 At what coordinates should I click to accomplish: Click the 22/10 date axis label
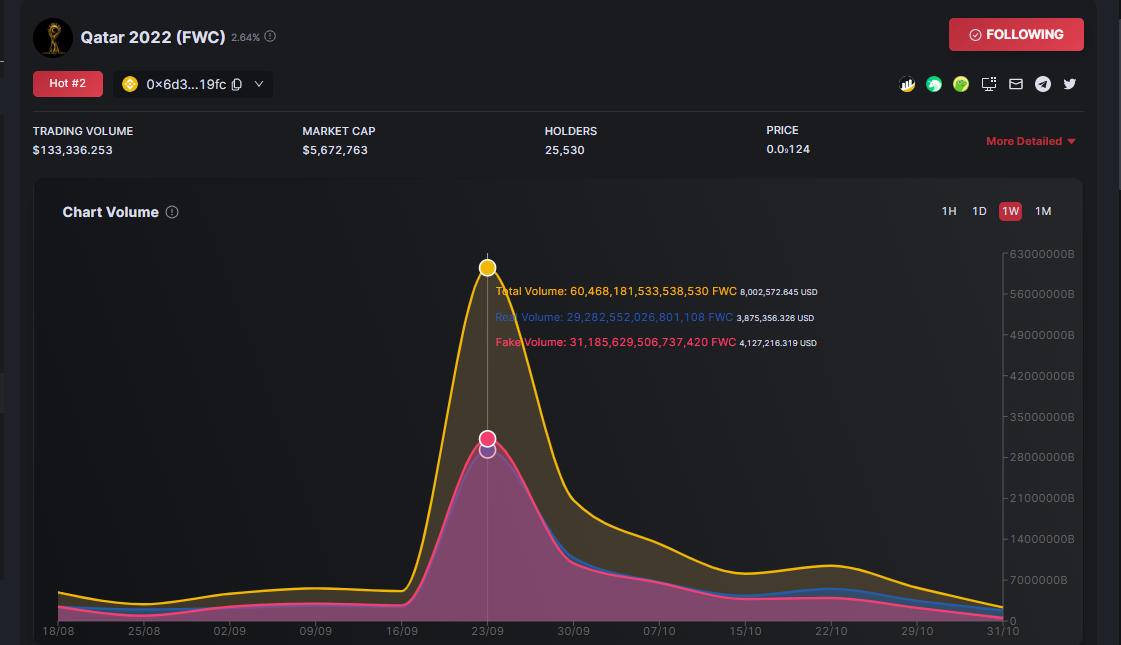point(831,631)
